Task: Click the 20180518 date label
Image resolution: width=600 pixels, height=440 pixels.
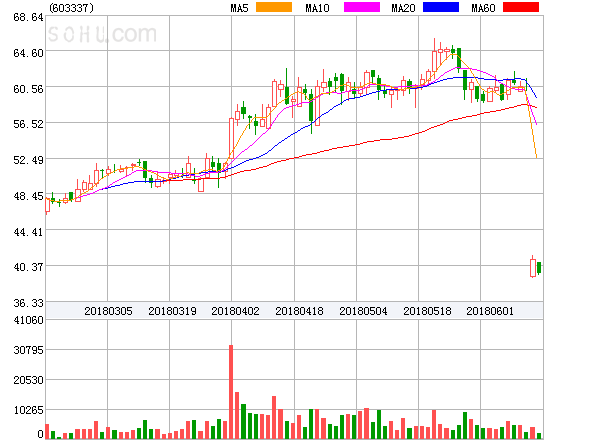Action: 427,311
